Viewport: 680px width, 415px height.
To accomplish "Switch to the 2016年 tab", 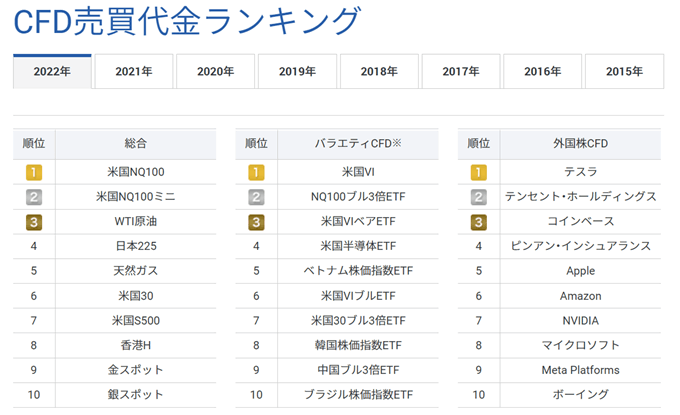I will [x=543, y=72].
